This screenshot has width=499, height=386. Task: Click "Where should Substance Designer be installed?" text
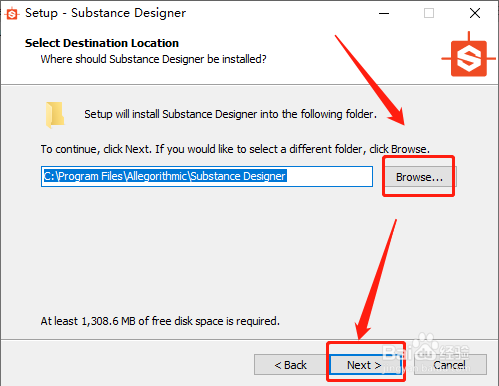tap(153, 59)
